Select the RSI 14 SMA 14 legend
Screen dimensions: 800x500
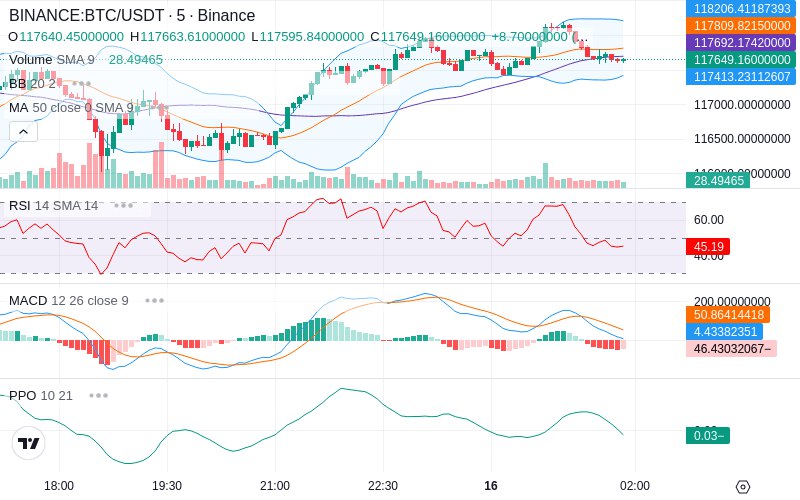[x=54, y=206]
